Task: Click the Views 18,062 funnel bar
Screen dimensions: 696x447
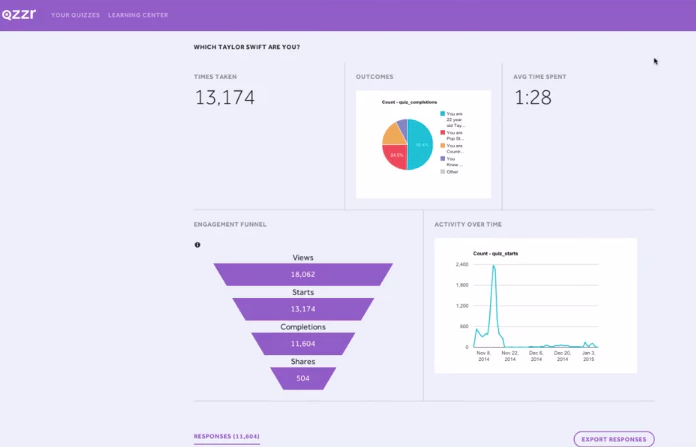Action: point(303,274)
